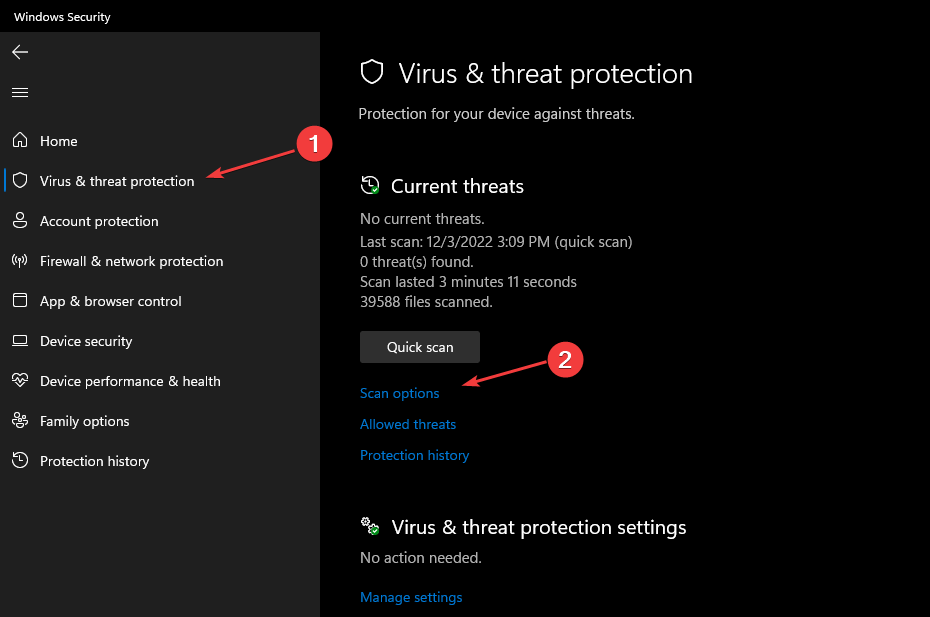Toggle the hamburger navigation menu

pos(20,92)
